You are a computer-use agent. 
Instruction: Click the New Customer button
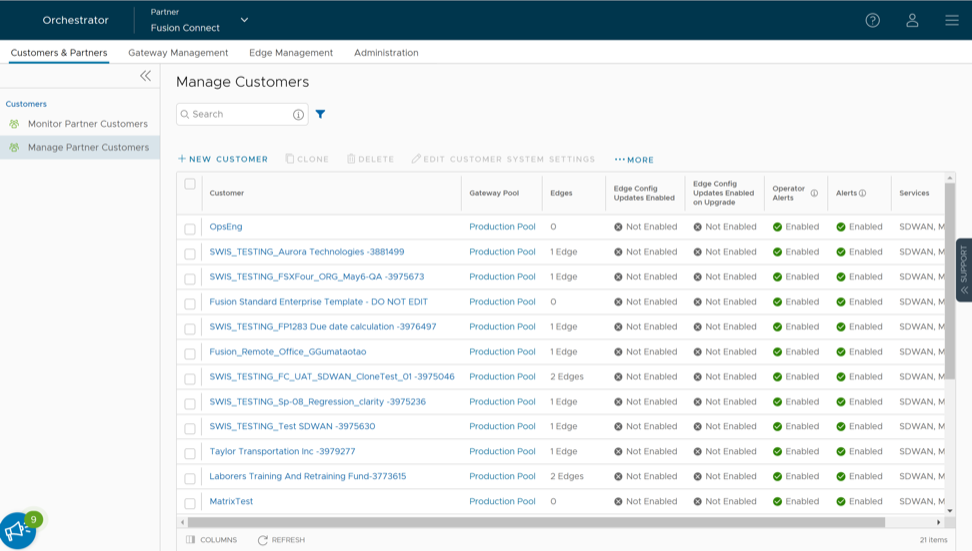(223, 160)
